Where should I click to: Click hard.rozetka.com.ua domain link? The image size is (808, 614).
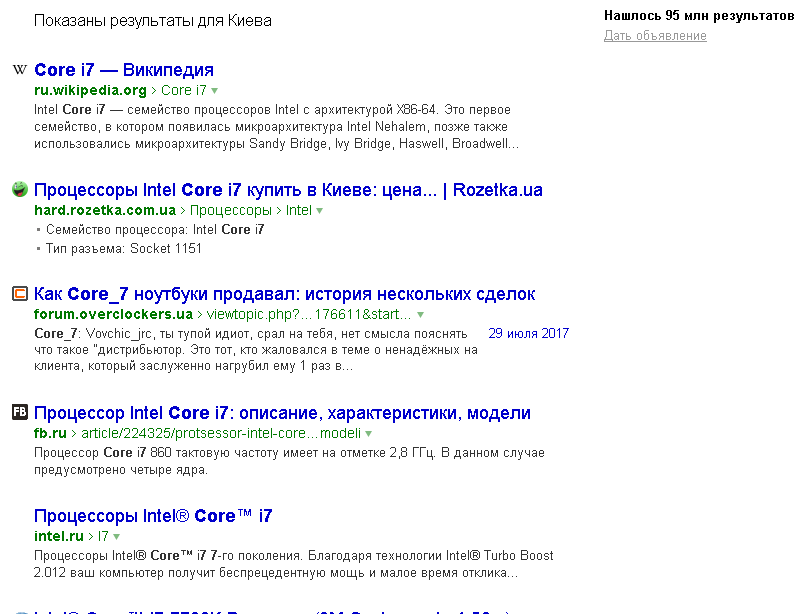click(105, 210)
